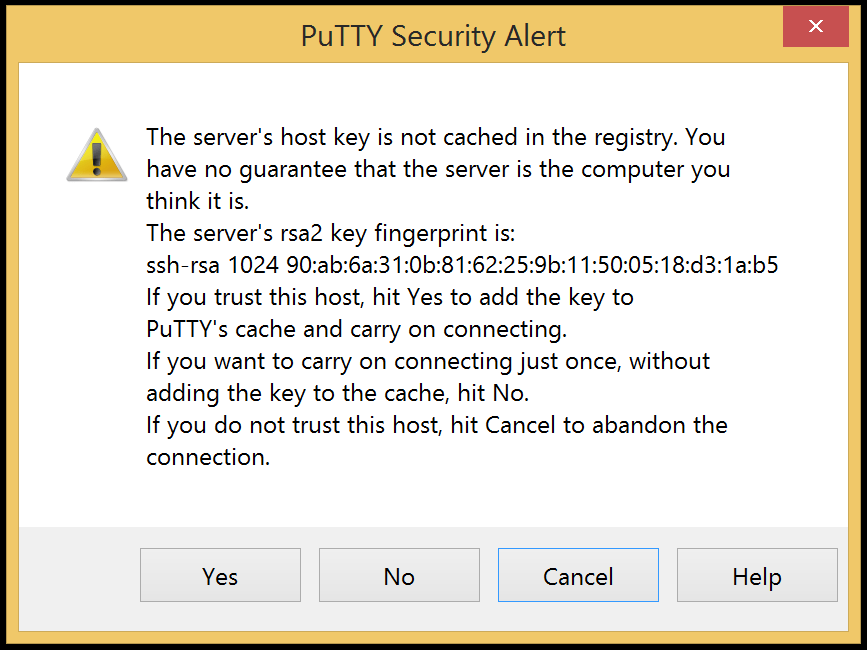Click the 'adding the key to the cache' line
The width and height of the screenshot is (867, 650).
coord(337,394)
